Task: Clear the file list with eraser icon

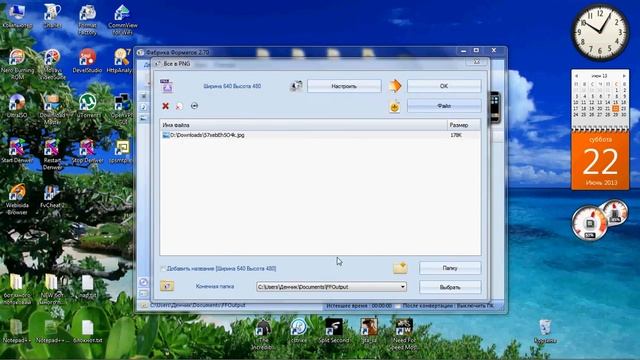Action: [179, 107]
